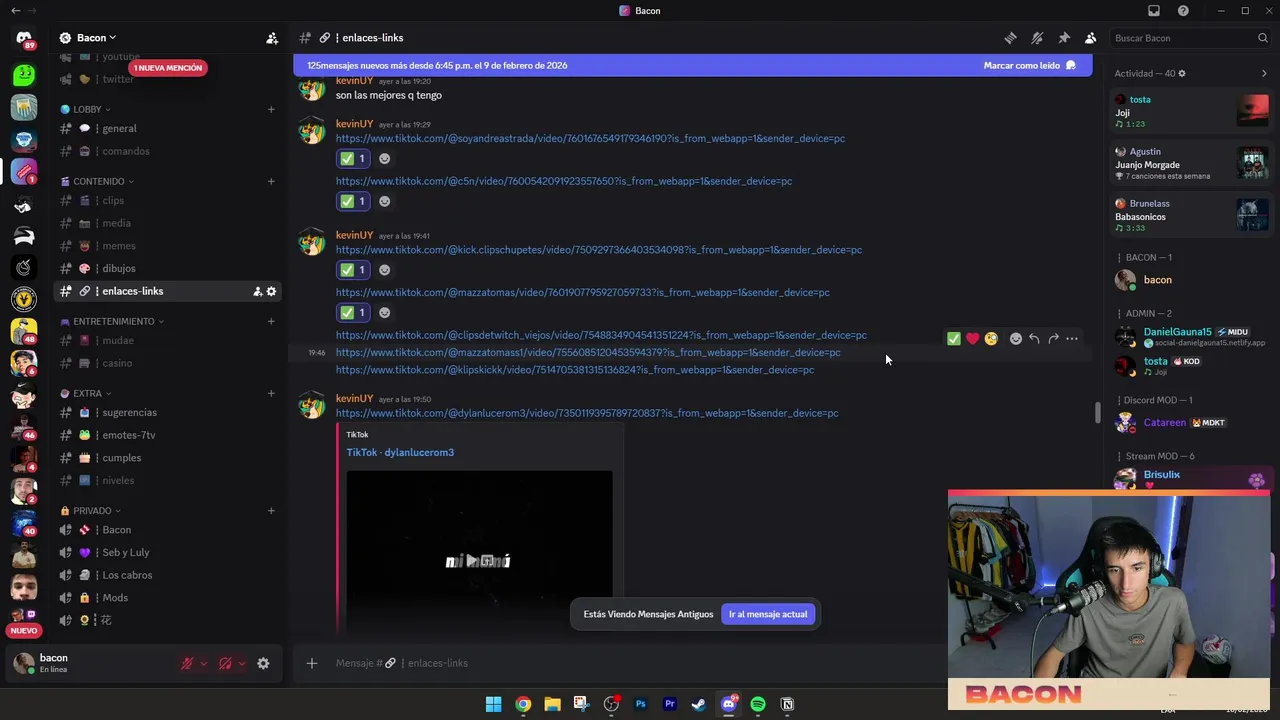Toggle checkmark reaction on soyandreastrada link
This screenshot has height=720, width=1280.
[x=353, y=158]
